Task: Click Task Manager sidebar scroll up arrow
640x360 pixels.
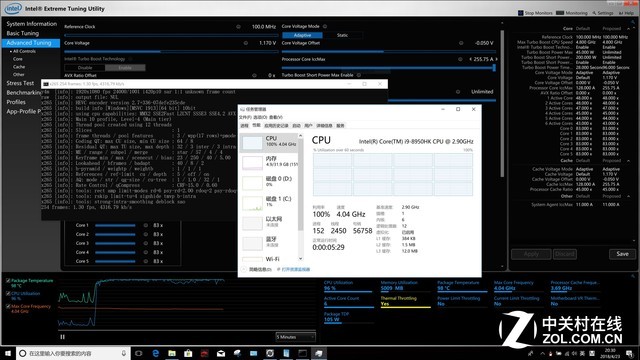Action: (x=301, y=136)
